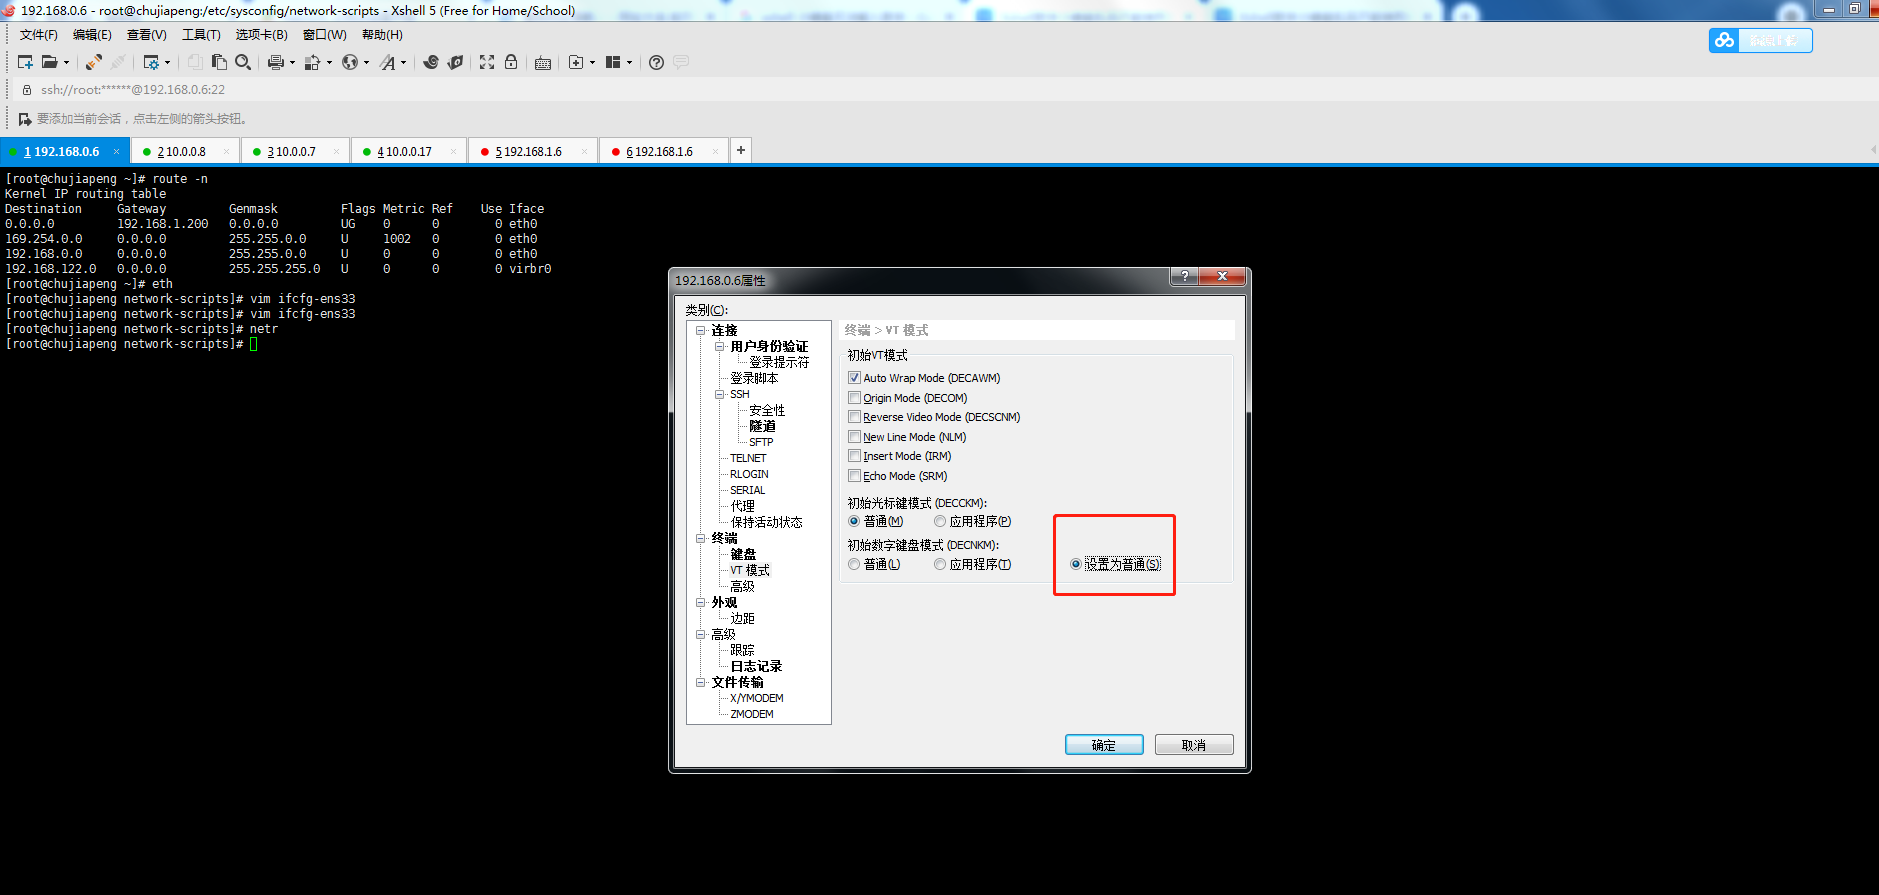Screen dimensions: 1879x895
Task: Open the 工具(T) menu
Action: (x=201, y=35)
